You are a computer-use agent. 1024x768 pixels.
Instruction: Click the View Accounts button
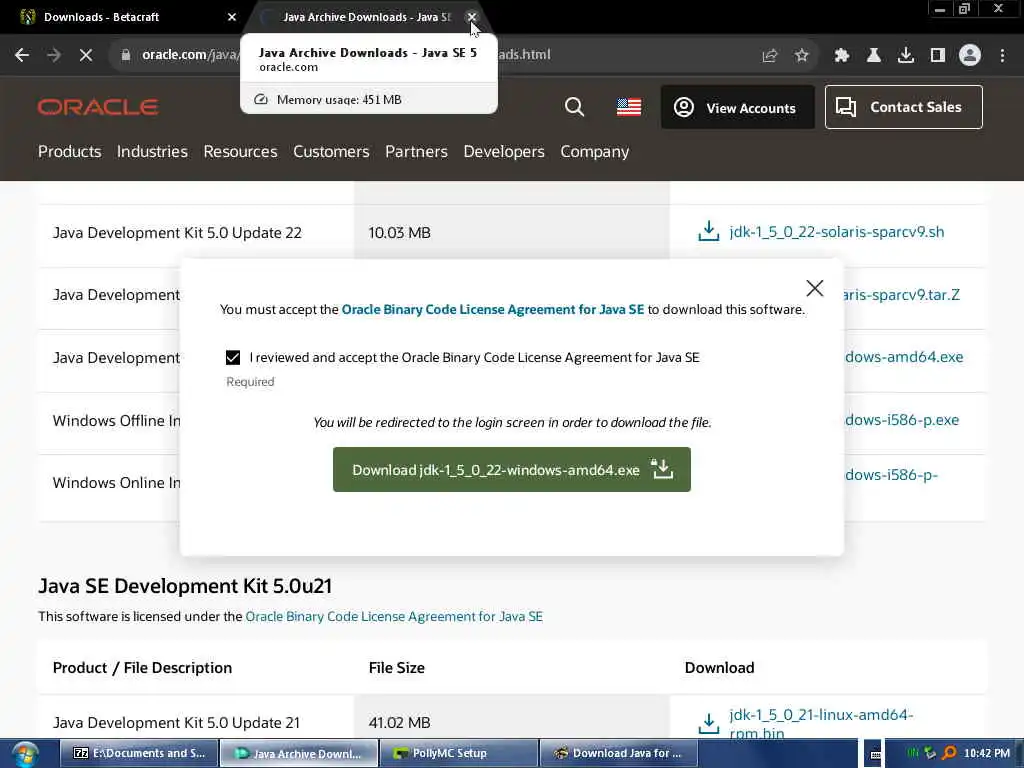tap(737, 107)
